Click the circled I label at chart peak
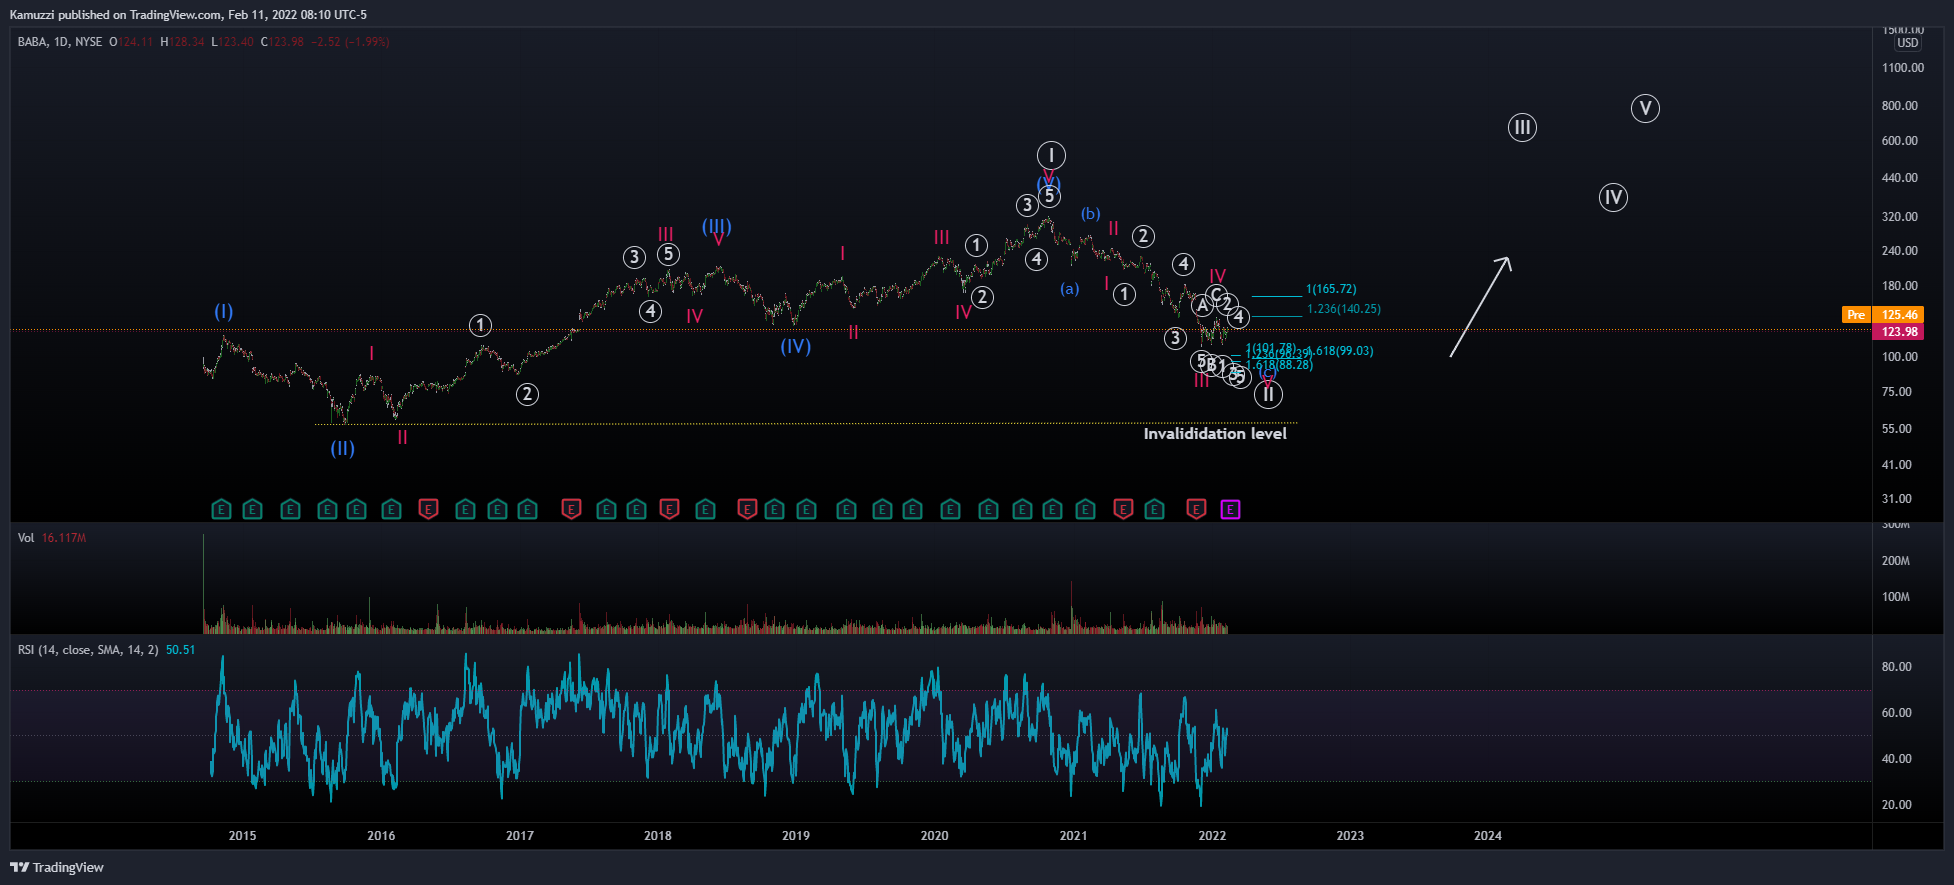 click(x=1051, y=155)
